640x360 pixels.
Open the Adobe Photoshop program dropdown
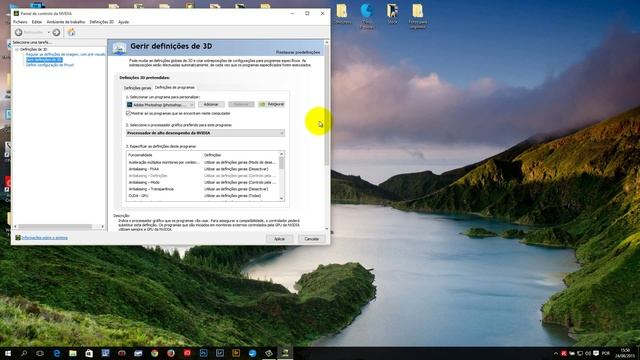pos(160,105)
